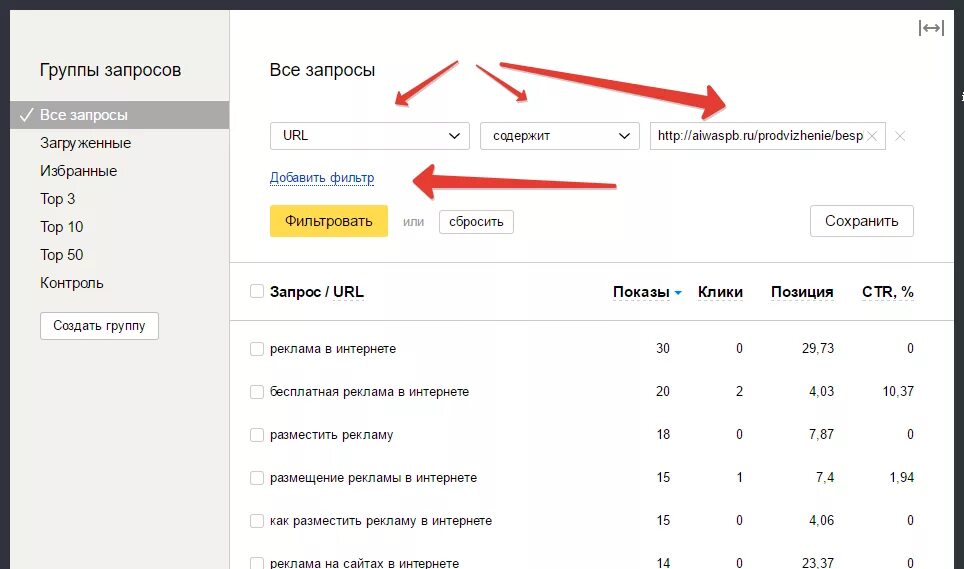This screenshot has width=964, height=569.
Task: Click the expand-width arrows icon
Action: point(930,29)
